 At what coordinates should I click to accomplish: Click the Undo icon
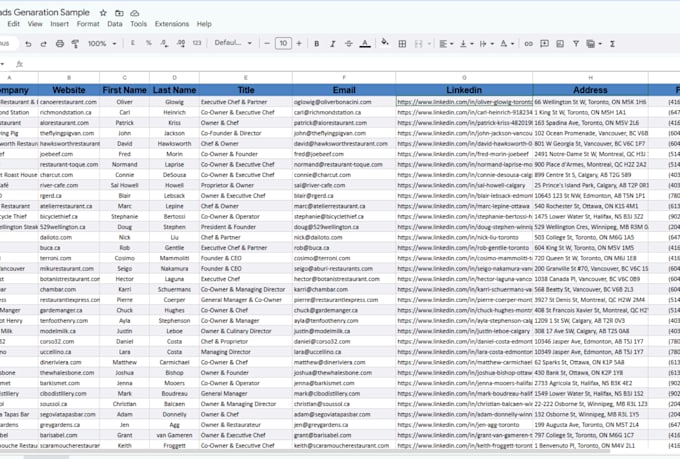tap(28, 44)
